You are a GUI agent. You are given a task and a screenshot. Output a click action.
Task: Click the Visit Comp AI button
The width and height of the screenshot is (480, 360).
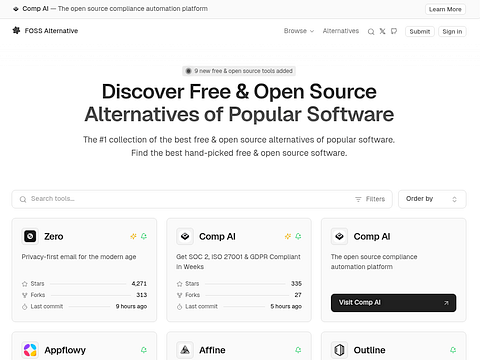click(393, 303)
